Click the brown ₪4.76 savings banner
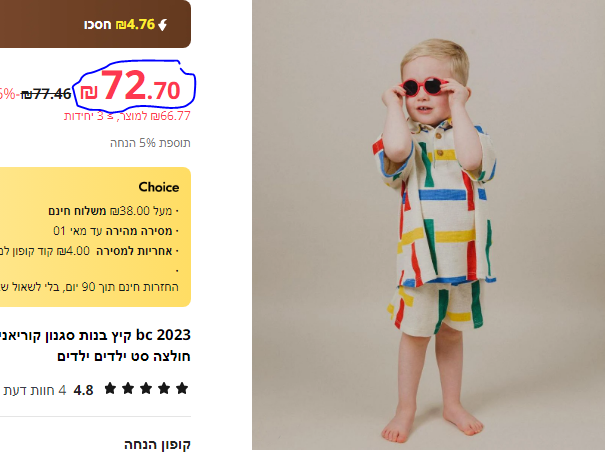Screen dimensions: 605x452 [x=95, y=24]
